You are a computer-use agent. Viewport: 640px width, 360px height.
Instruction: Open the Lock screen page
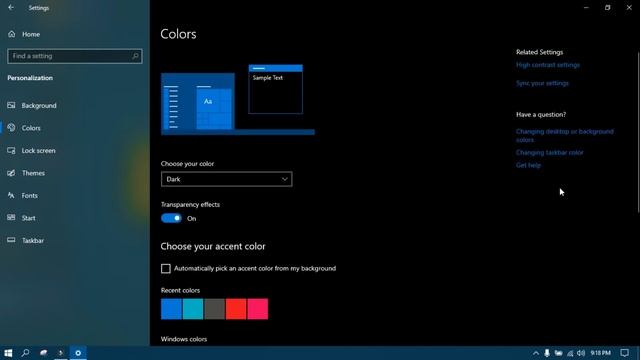tap(38, 151)
